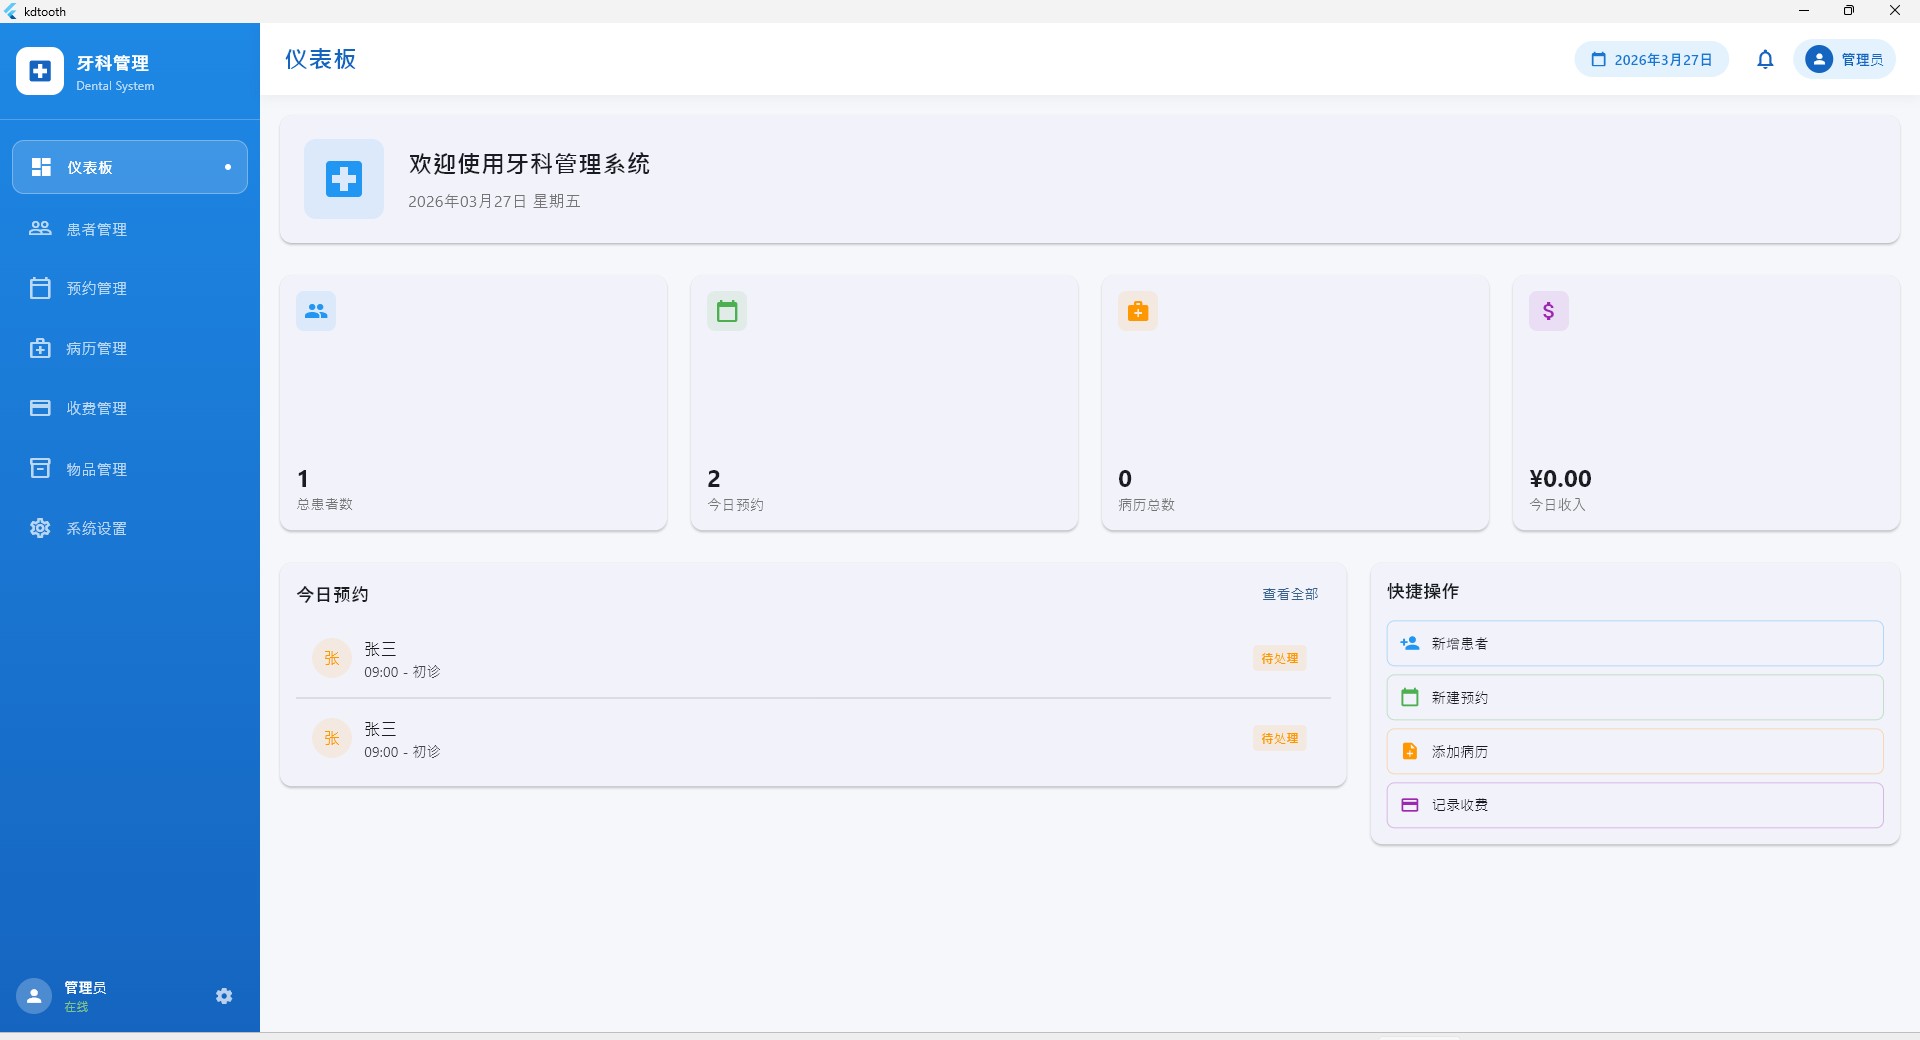Click the dental system logo in sidebar
Viewport: 1920px width, 1040px height.
point(40,71)
